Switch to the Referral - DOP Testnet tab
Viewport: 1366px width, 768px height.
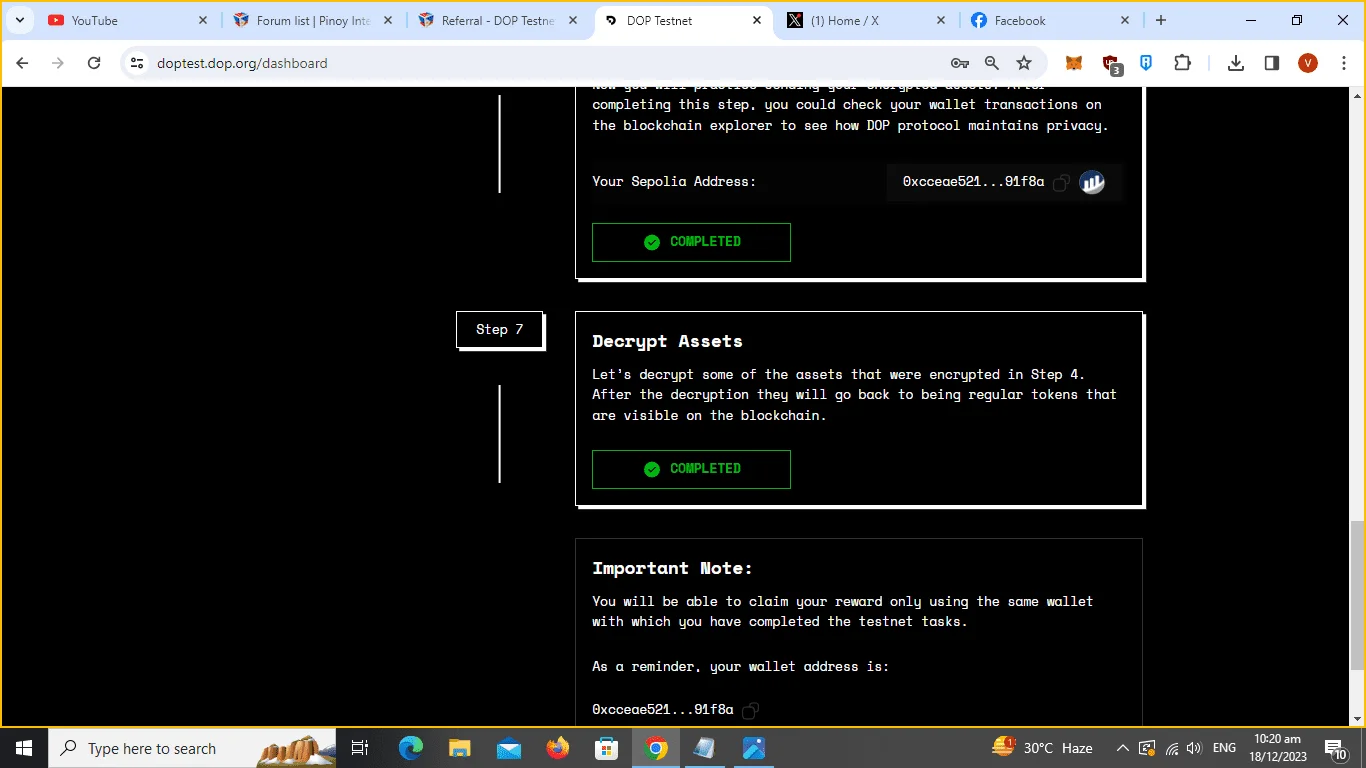click(499, 20)
